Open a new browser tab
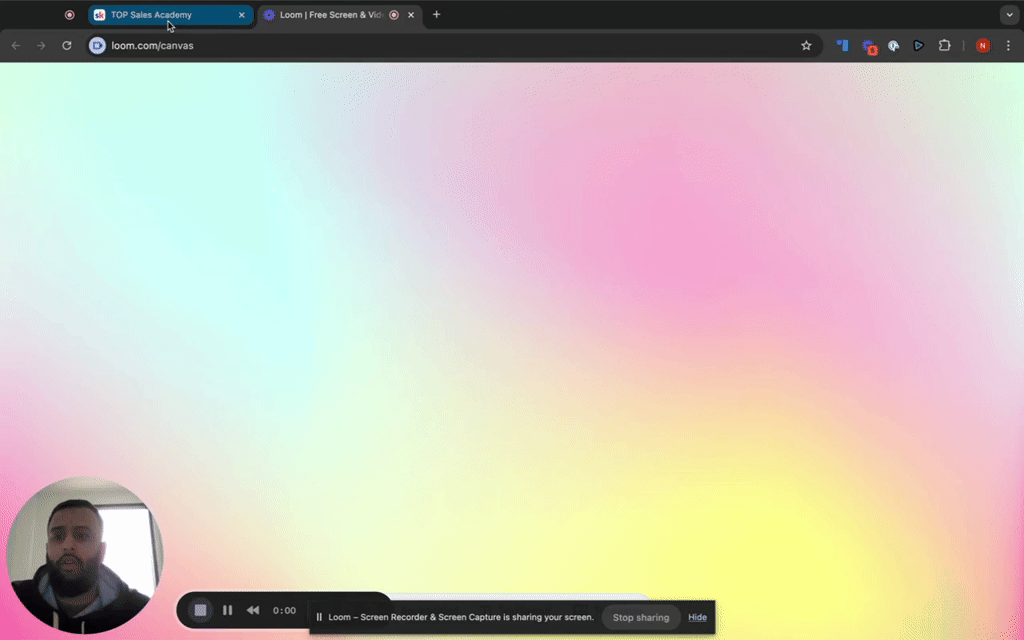The width and height of the screenshot is (1024, 640). pyautogui.click(x=436, y=14)
